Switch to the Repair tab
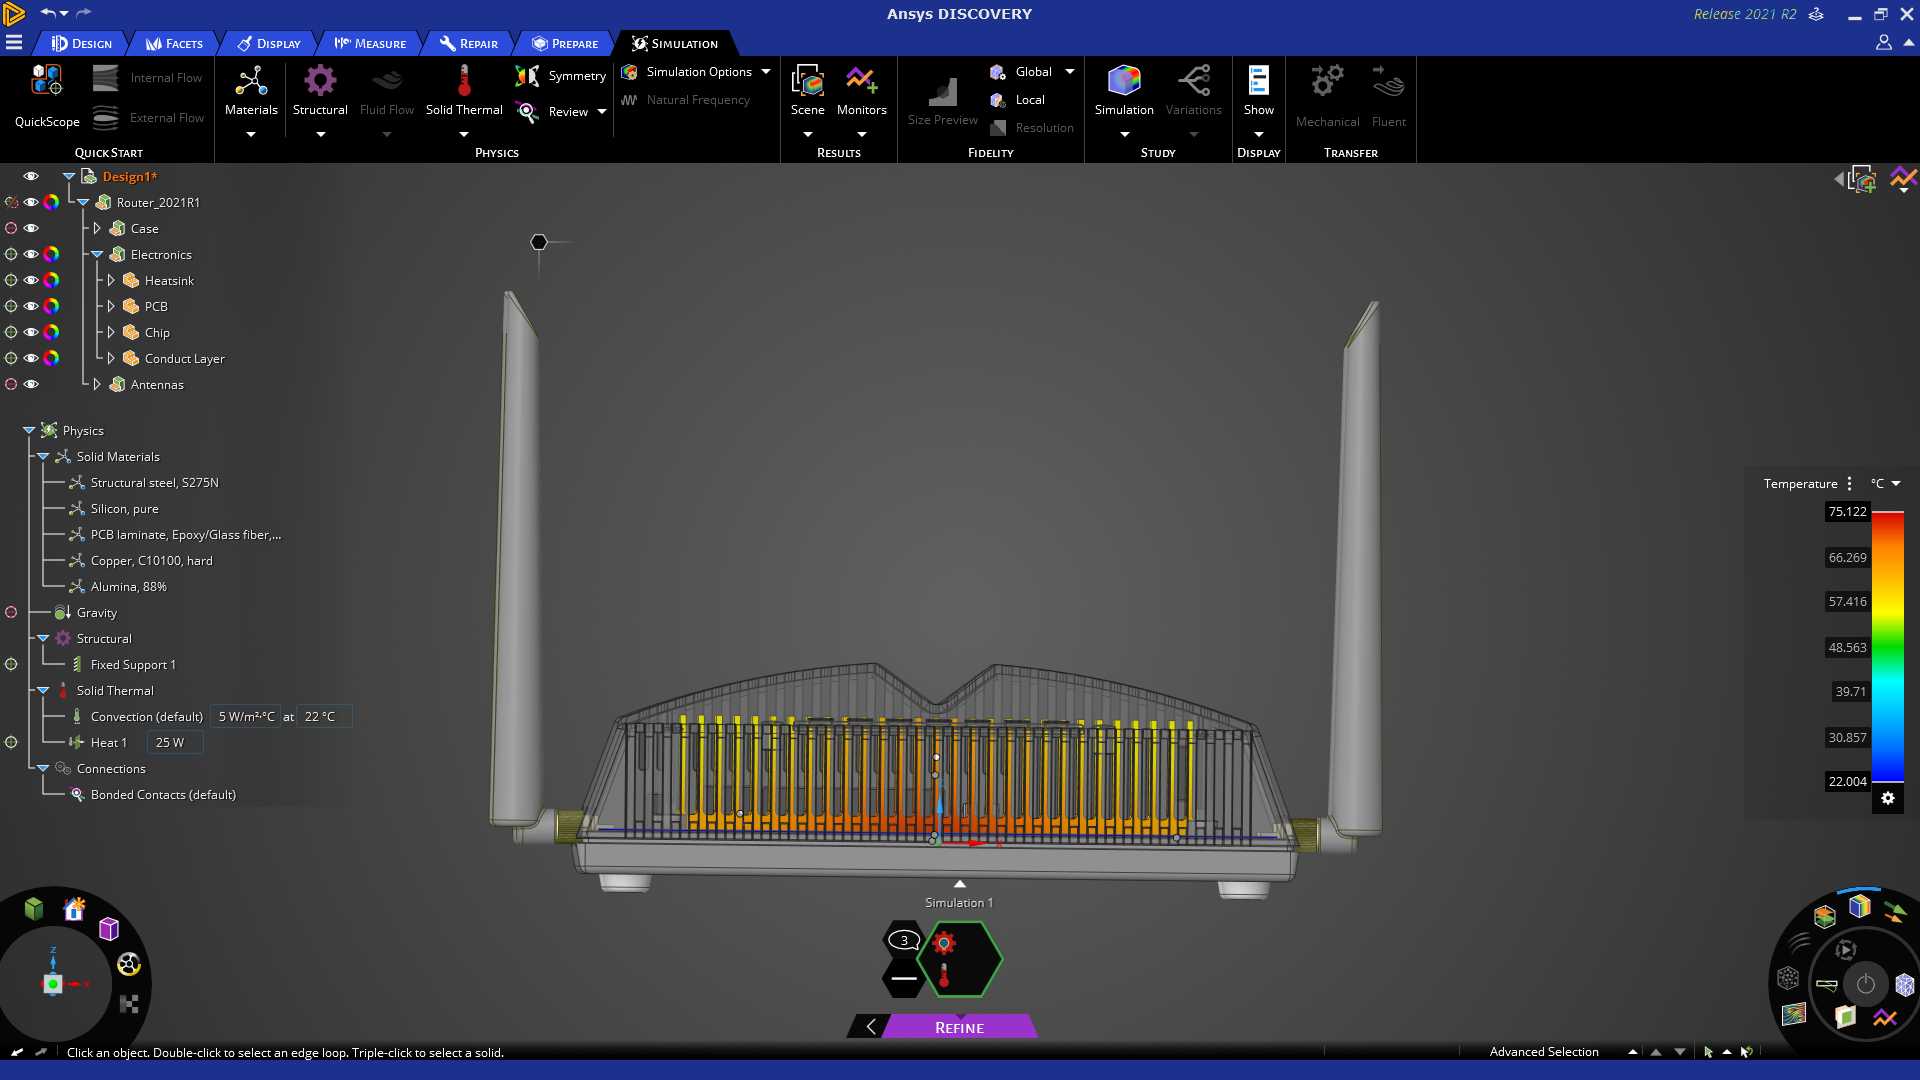 pyautogui.click(x=469, y=43)
